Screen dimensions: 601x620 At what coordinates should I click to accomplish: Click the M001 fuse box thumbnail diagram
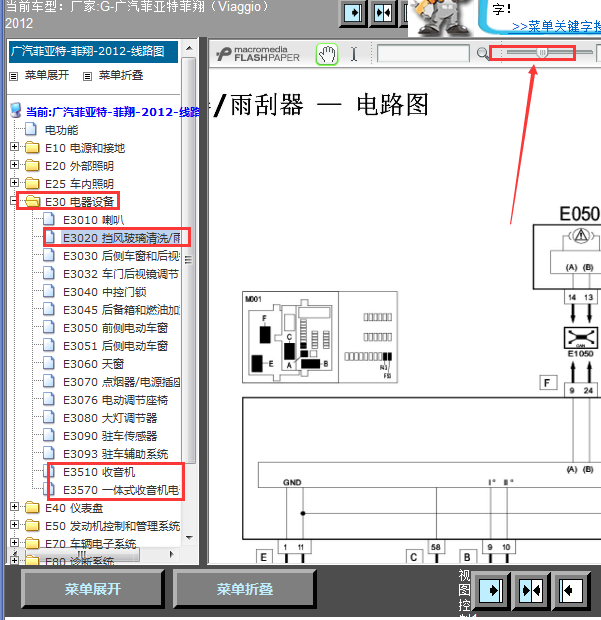(319, 337)
